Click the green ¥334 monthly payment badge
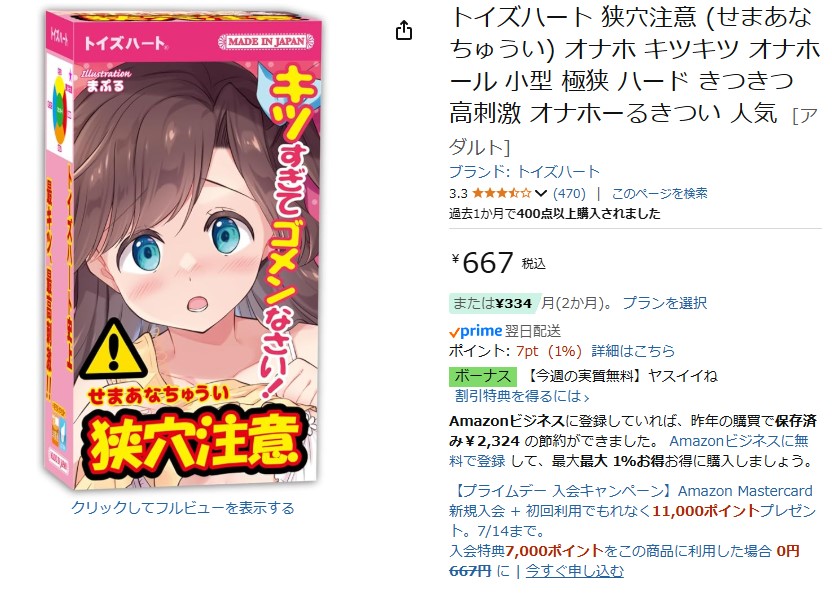The height and width of the screenshot is (594, 832). [493, 303]
